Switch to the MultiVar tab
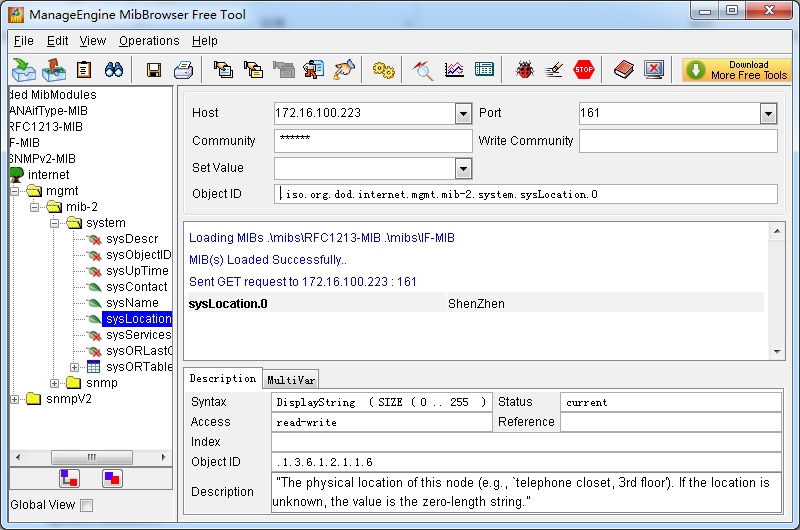 (x=291, y=380)
